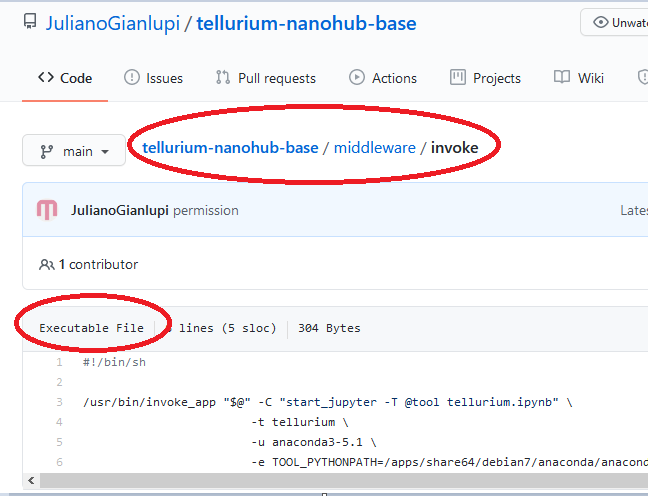Select line number 3 in code view
This screenshot has width=648, height=496.
60,402
